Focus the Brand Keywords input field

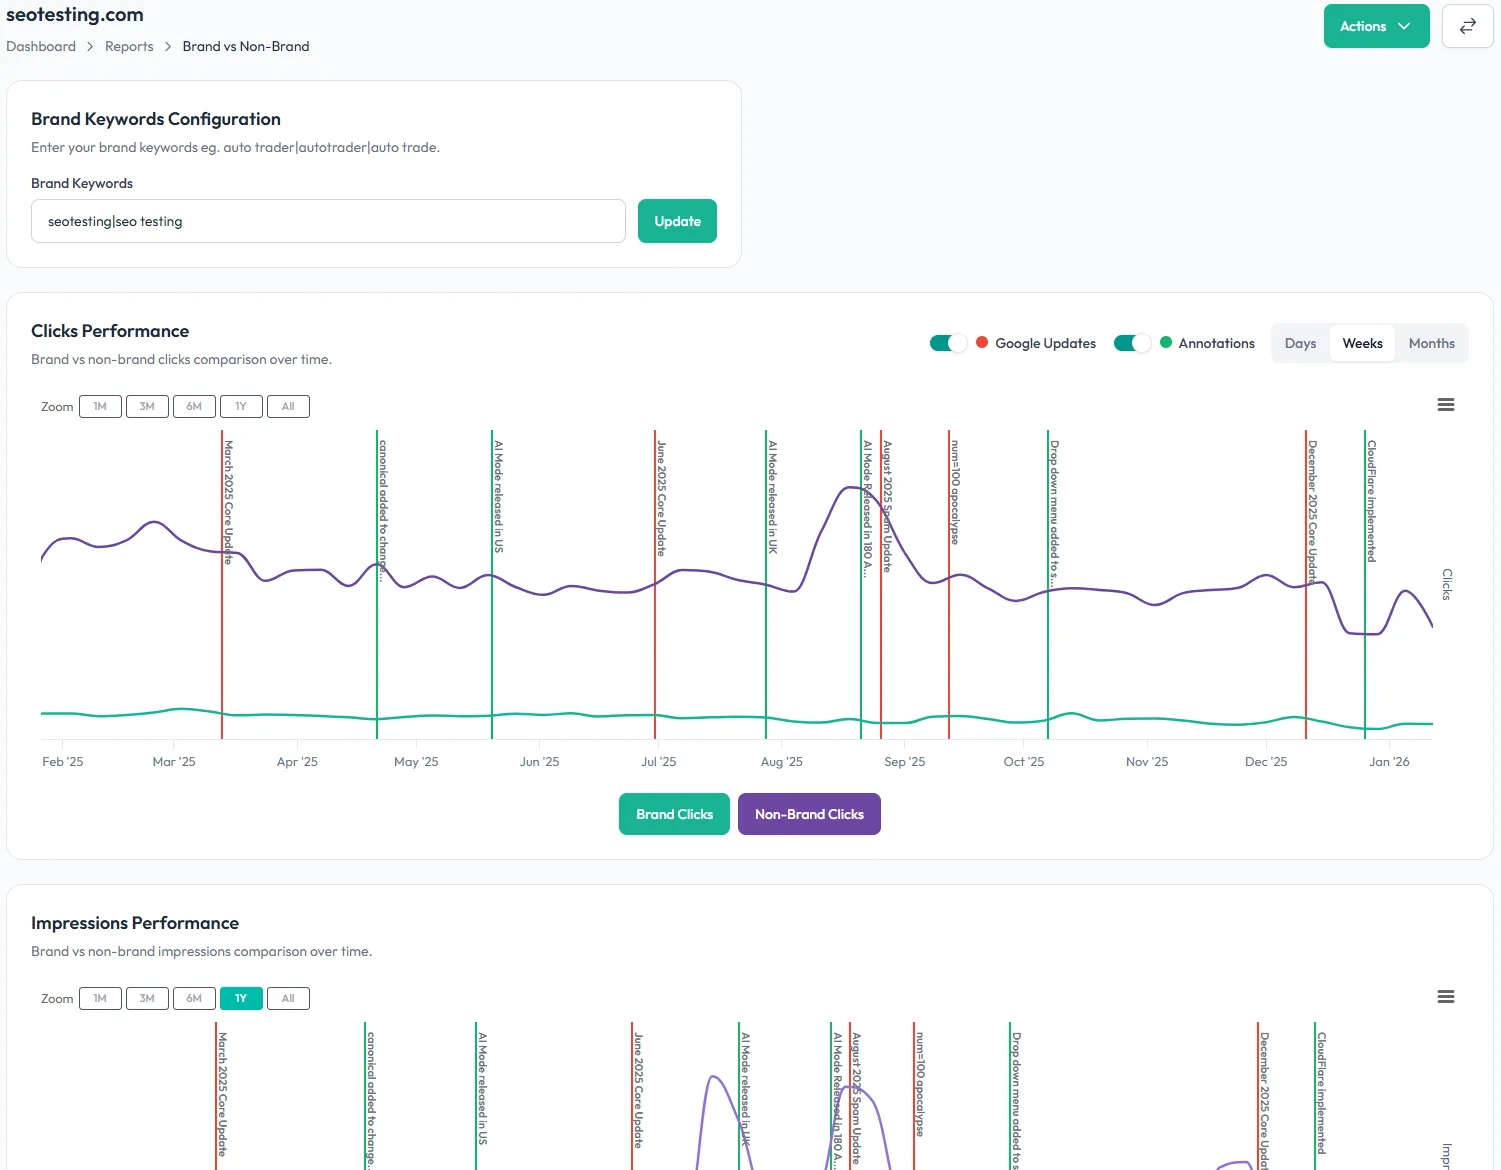328,221
